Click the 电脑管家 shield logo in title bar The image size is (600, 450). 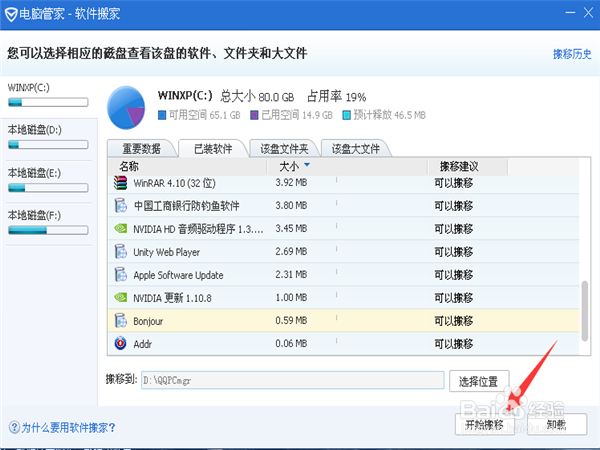pyautogui.click(x=11, y=15)
